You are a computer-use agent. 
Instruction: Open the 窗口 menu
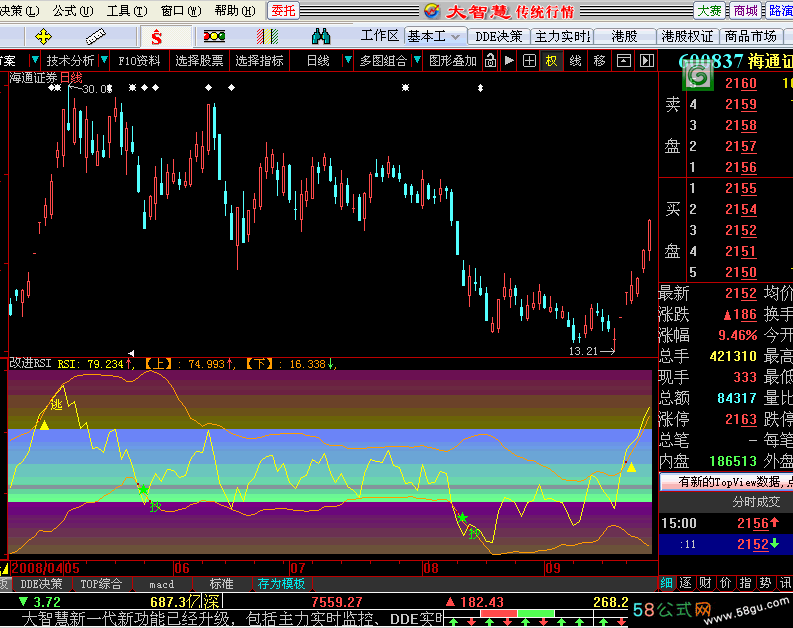click(x=181, y=10)
